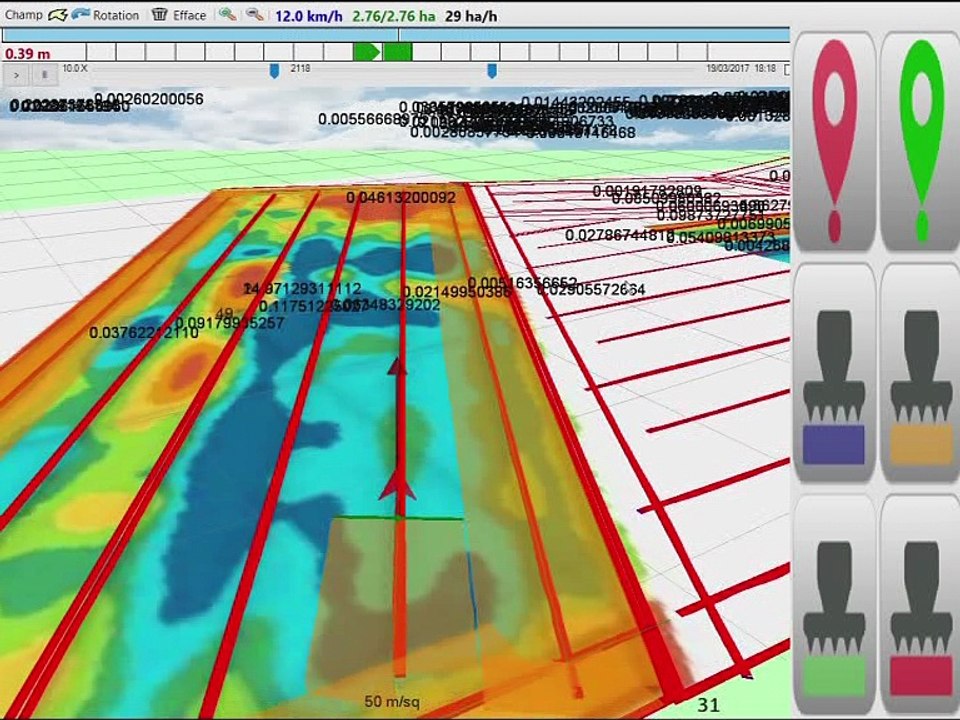Click the red tractor arrow on the map
This screenshot has height=720, width=960.
[397, 484]
